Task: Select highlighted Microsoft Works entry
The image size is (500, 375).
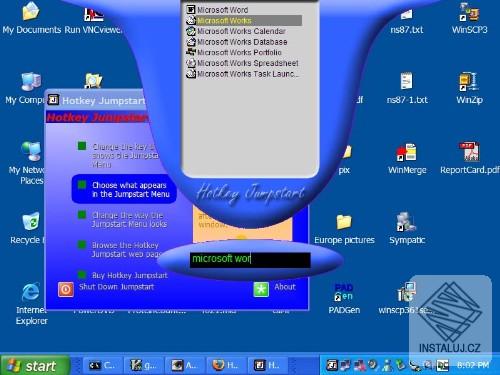Action: (244, 21)
